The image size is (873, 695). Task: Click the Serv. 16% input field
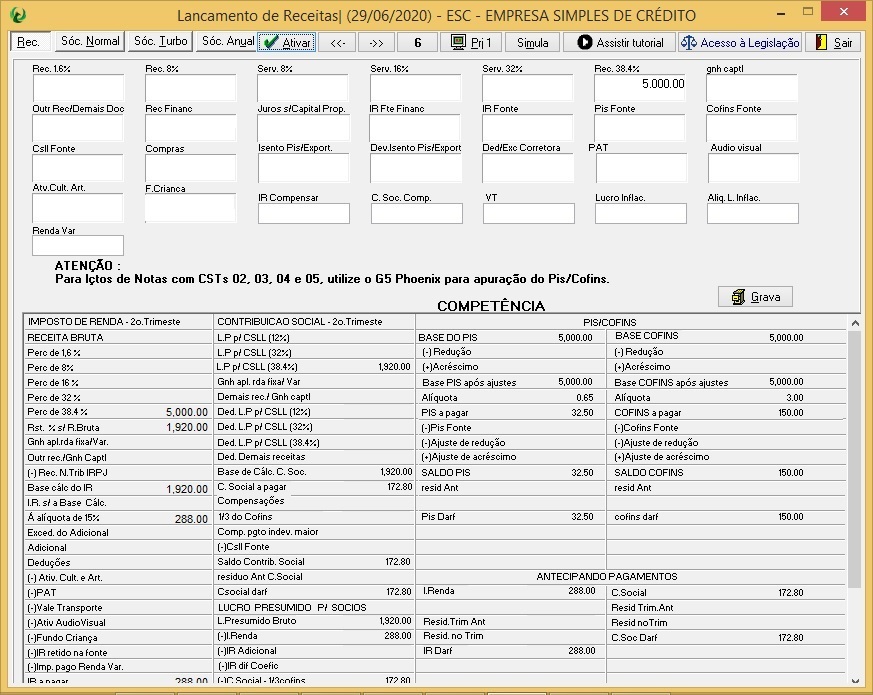[x=415, y=88]
